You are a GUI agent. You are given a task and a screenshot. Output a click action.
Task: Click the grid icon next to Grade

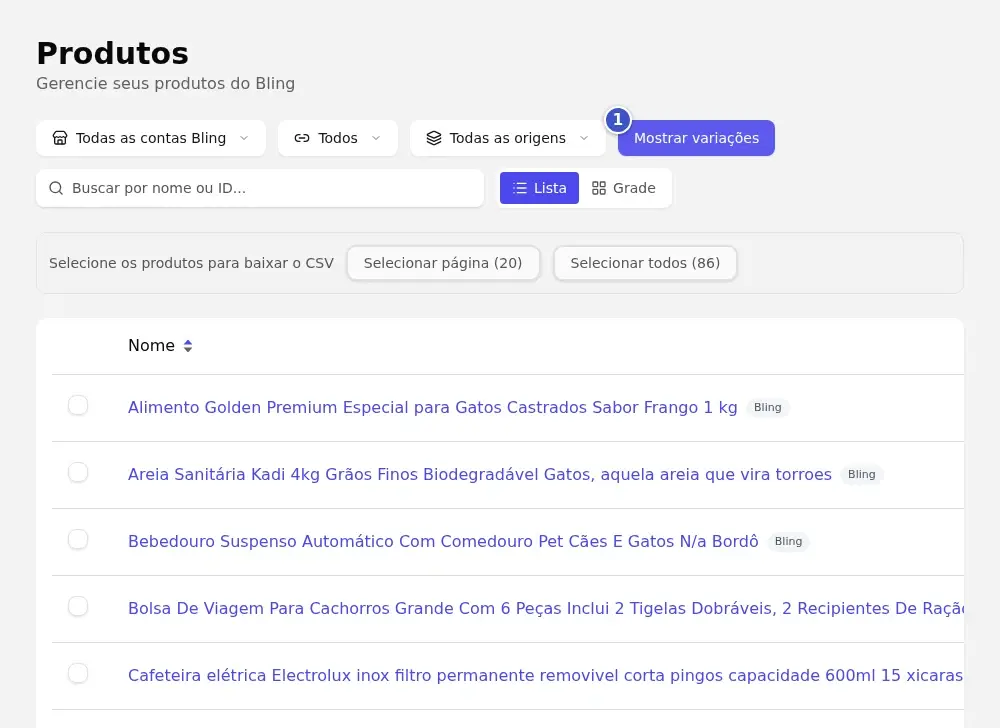599,188
